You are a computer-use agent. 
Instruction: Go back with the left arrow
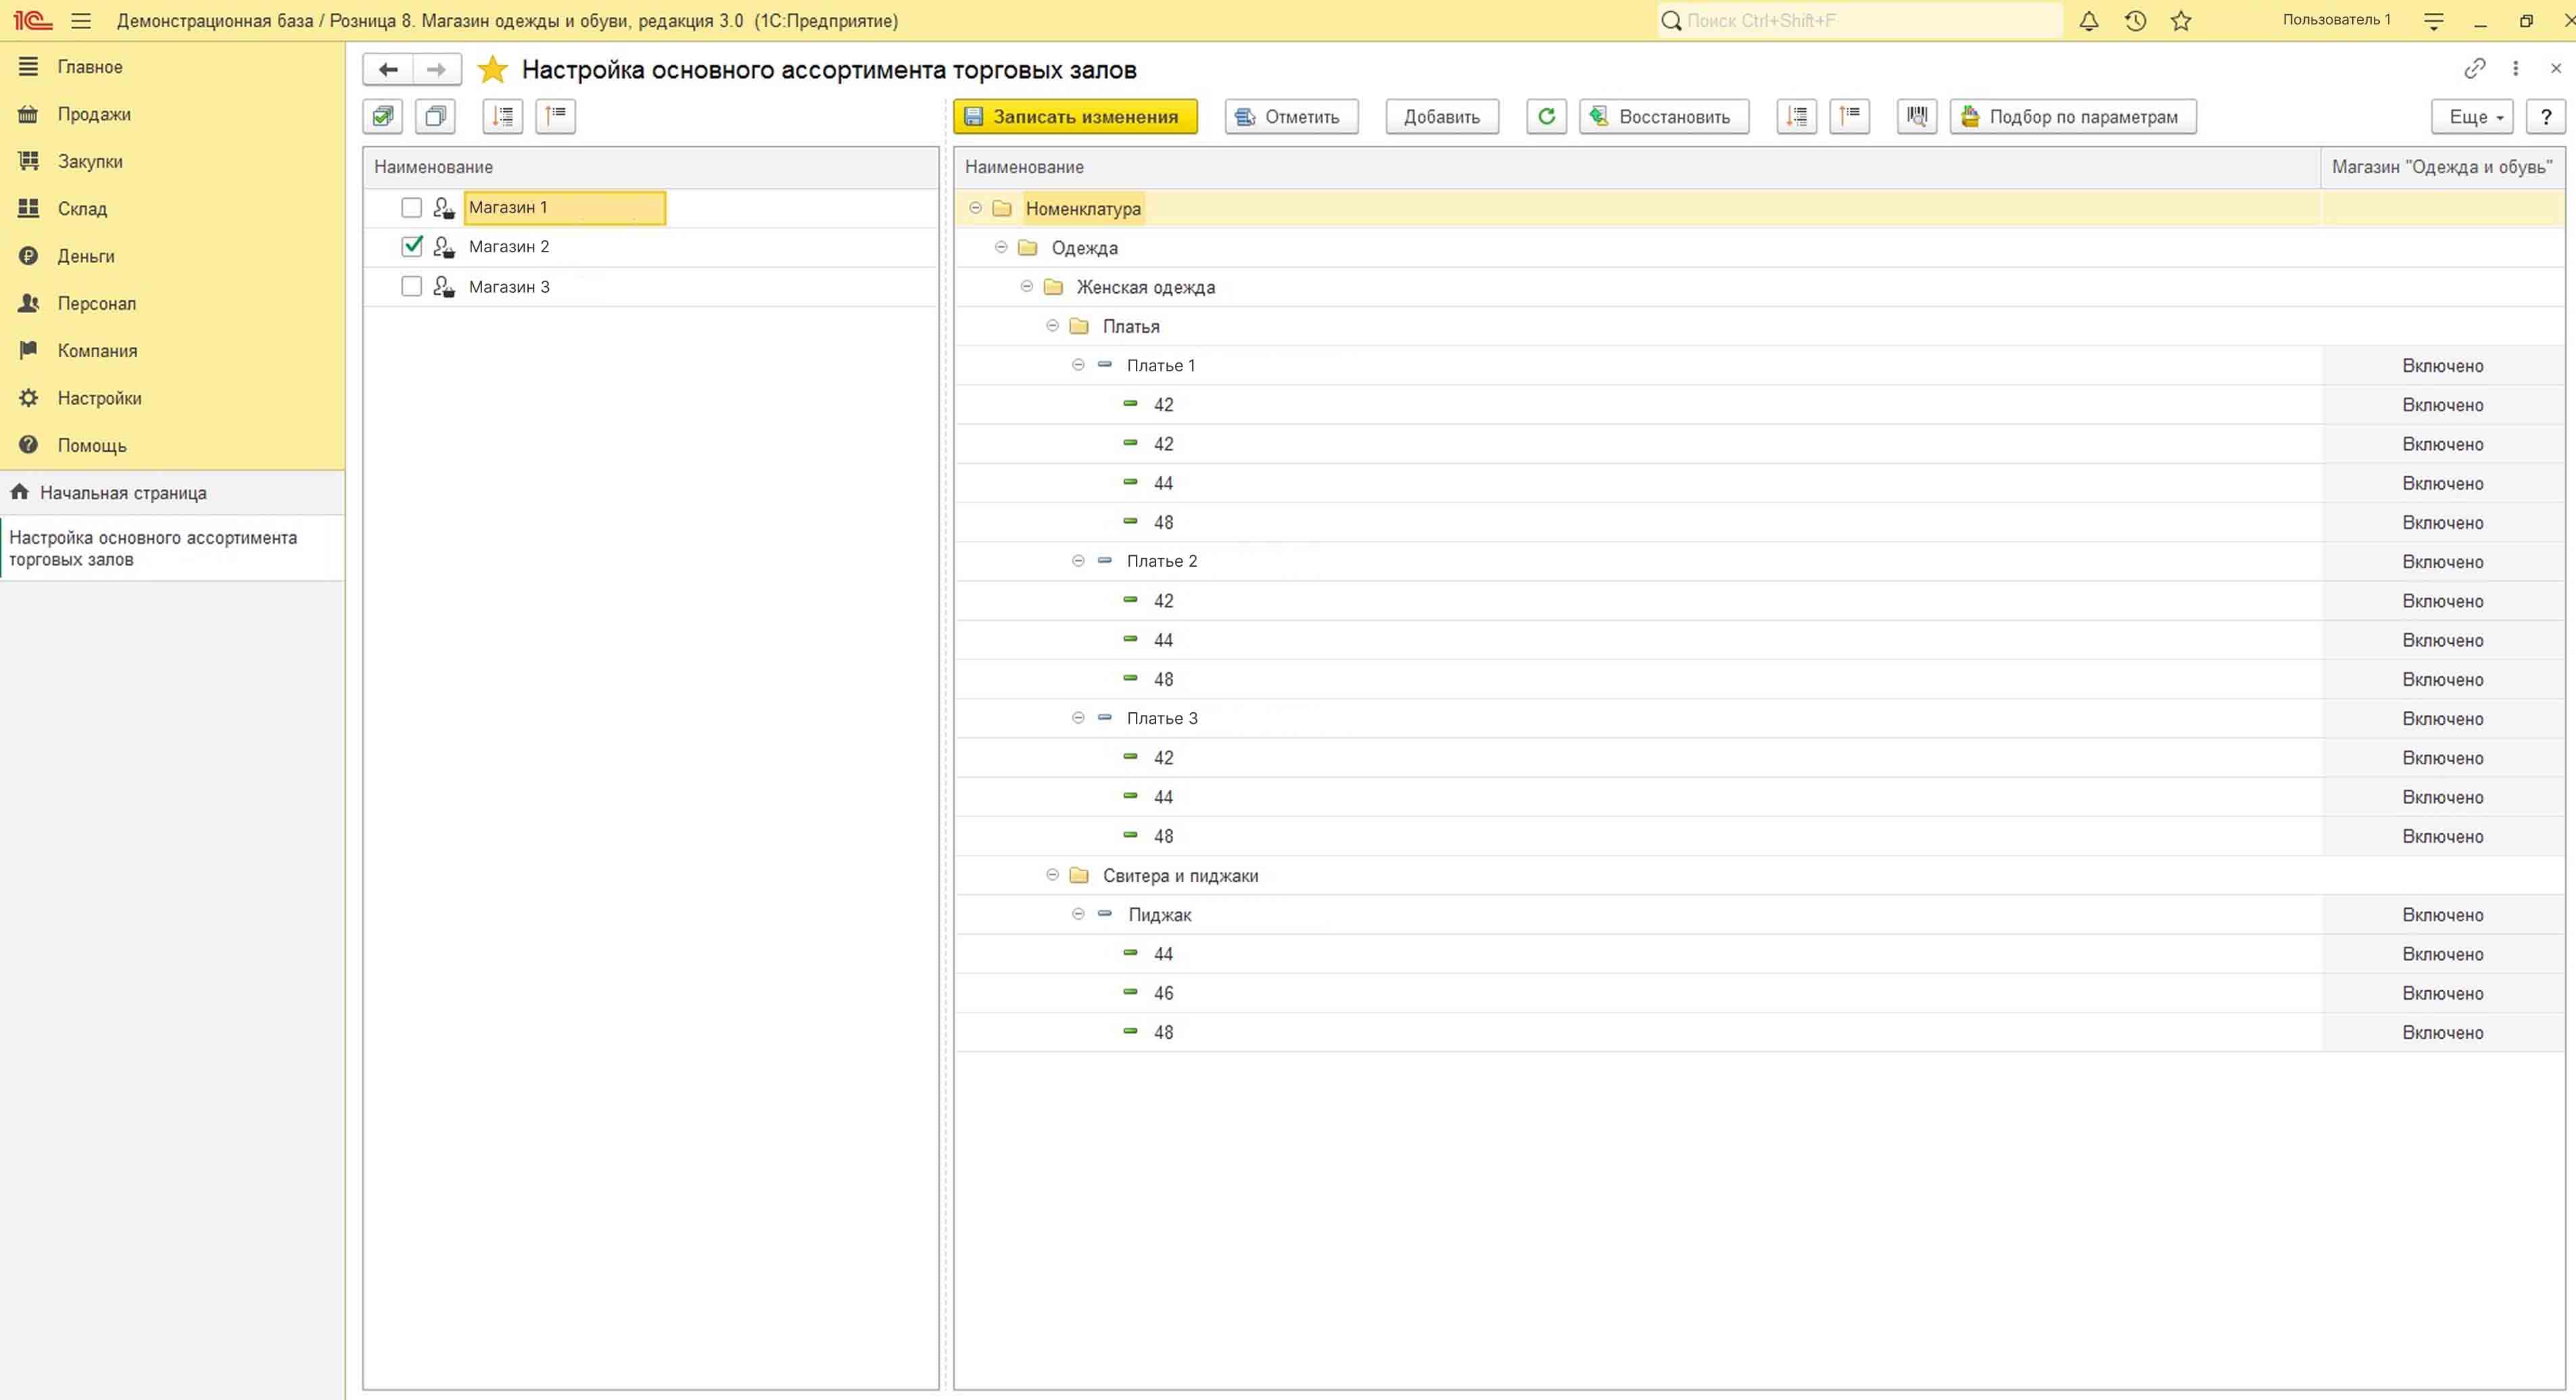click(x=388, y=69)
